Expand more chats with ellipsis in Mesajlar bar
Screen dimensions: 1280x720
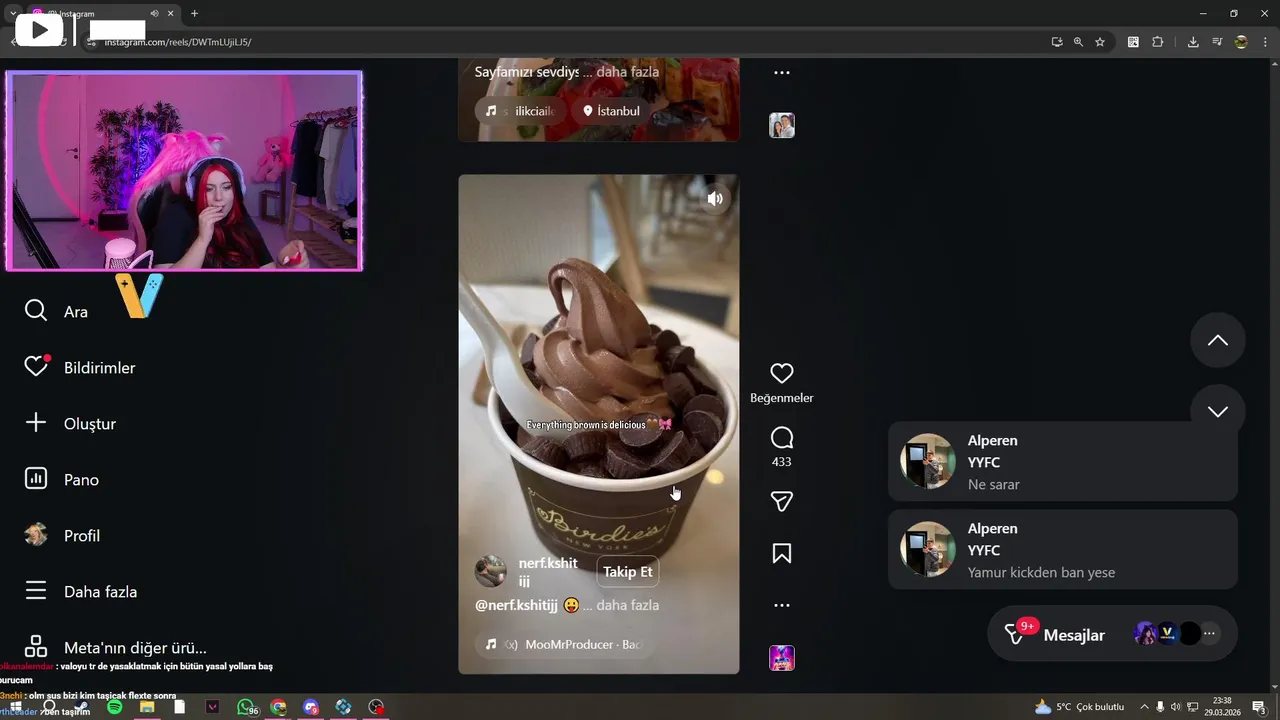click(x=1210, y=633)
